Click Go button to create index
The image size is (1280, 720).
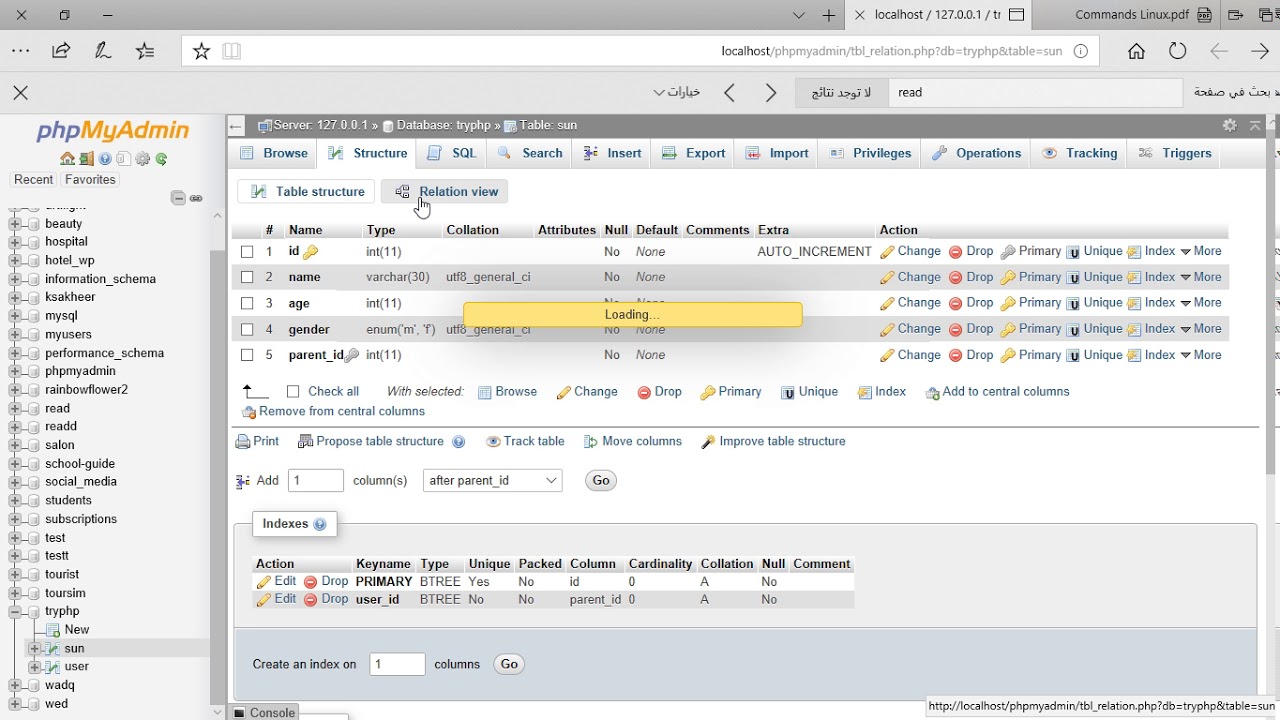click(x=509, y=664)
